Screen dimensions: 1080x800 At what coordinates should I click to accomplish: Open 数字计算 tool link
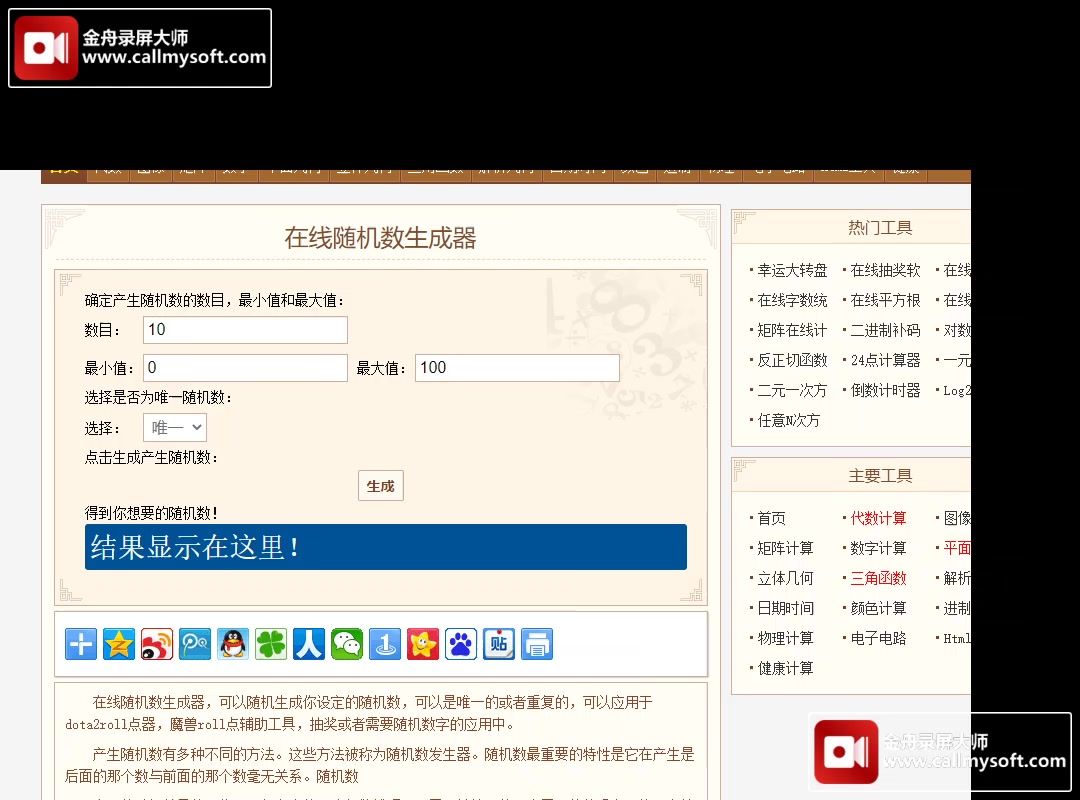point(878,548)
